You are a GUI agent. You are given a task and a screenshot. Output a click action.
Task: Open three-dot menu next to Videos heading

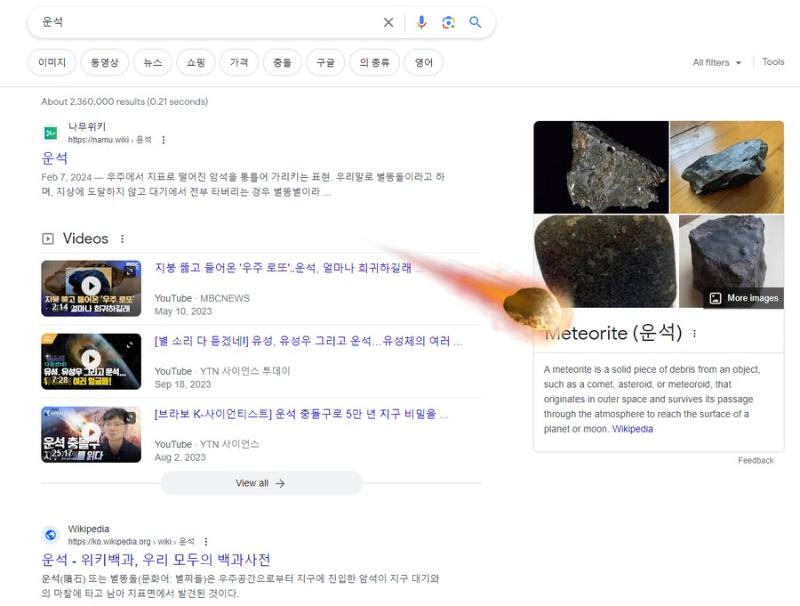pos(123,239)
